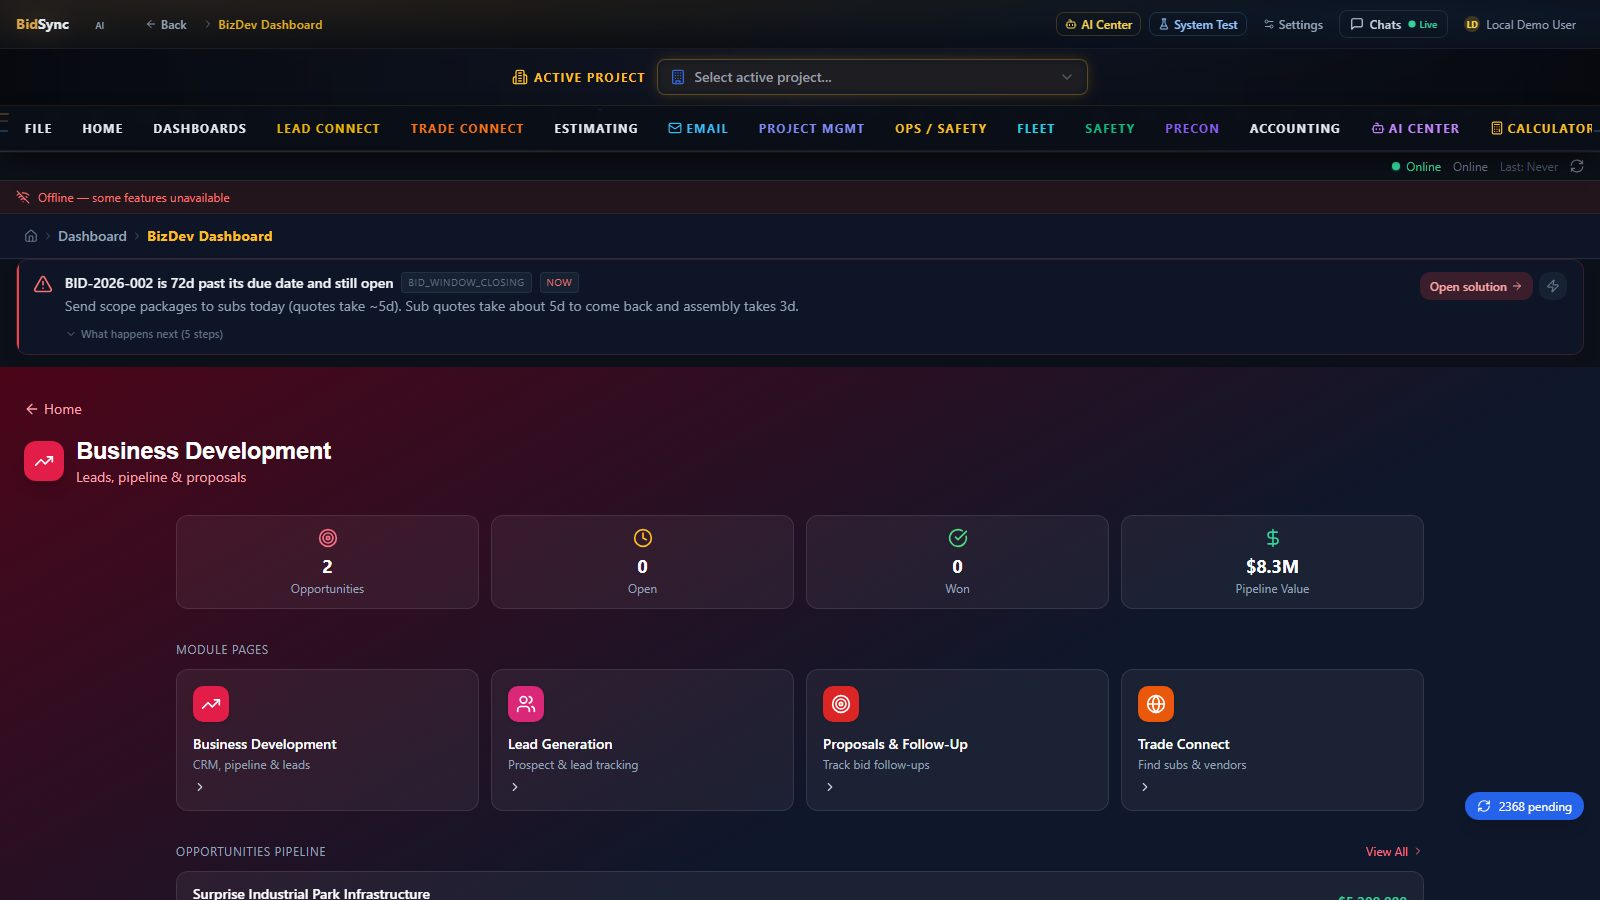Select the ESTIMATING menu item
The width and height of the screenshot is (1600, 900).
point(596,128)
